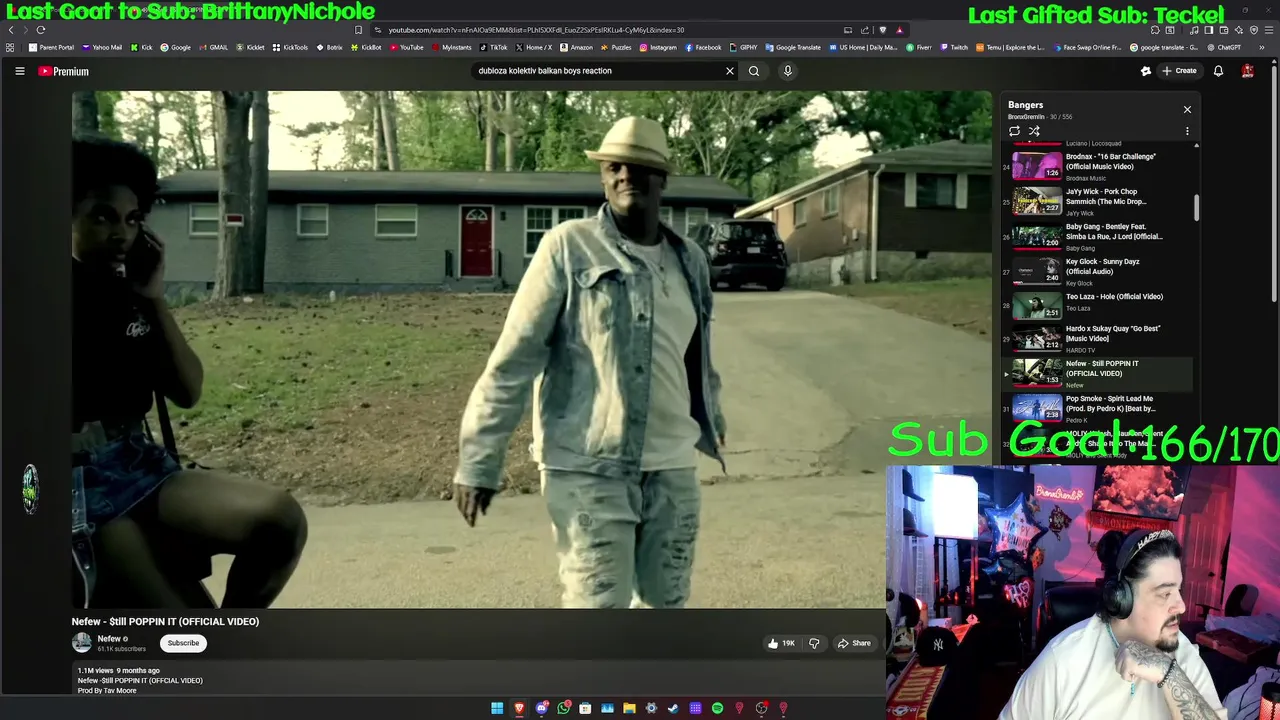Screen dimensions: 1280x720
Task: Open the Bangers playlist three-dot menu
Action: pyautogui.click(x=1187, y=131)
